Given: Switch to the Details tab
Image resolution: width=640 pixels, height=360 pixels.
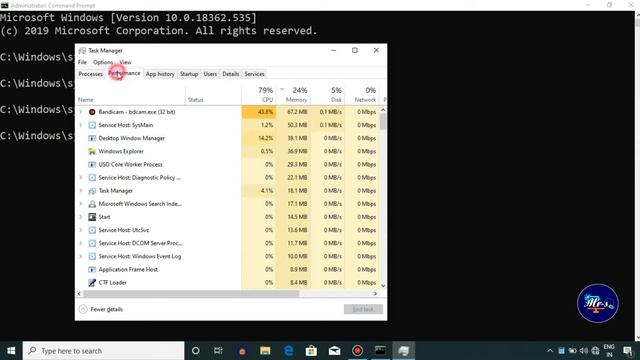Looking at the screenshot, I should coord(231,74).
